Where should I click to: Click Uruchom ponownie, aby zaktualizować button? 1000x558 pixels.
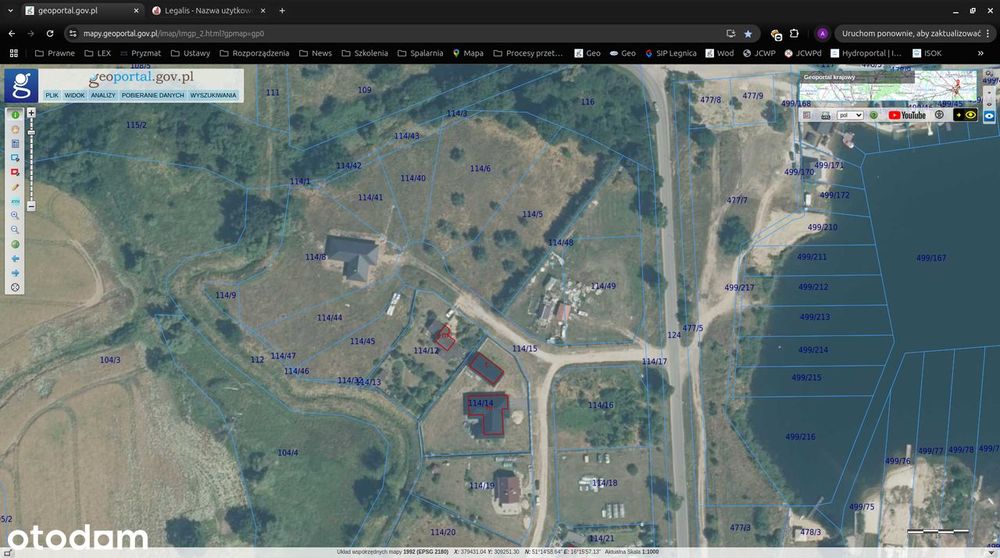click(x=916, y=33)
